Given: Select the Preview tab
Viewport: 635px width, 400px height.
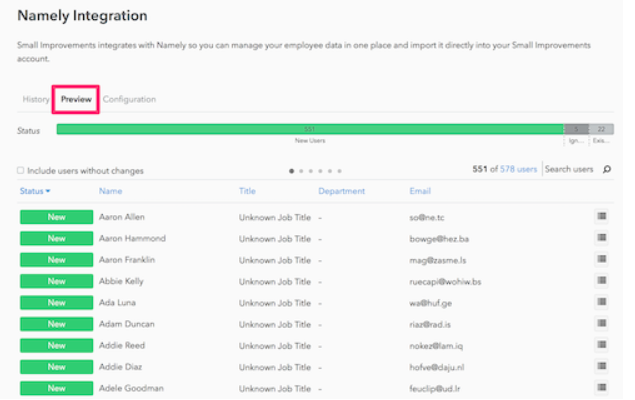Looking at the screenshot, I should click(x=76, y=99).
